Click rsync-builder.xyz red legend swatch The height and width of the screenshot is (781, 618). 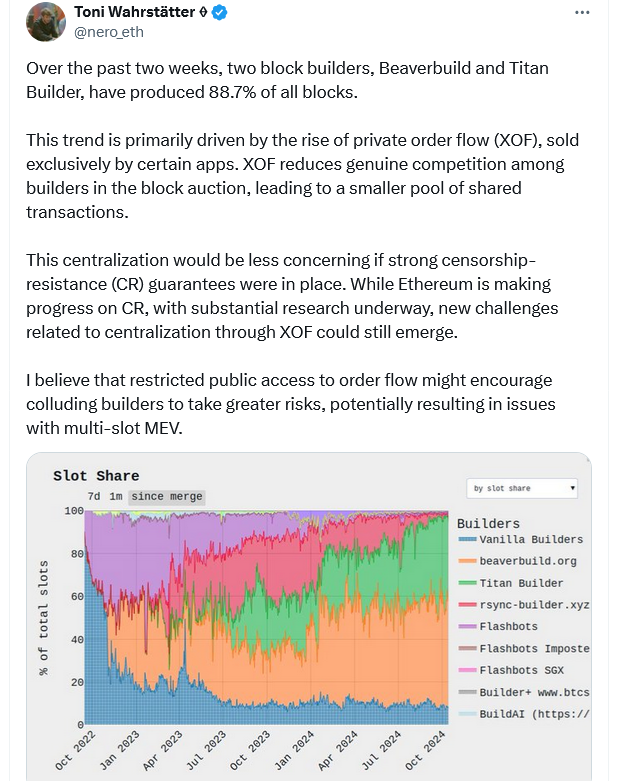click(467, 605)
